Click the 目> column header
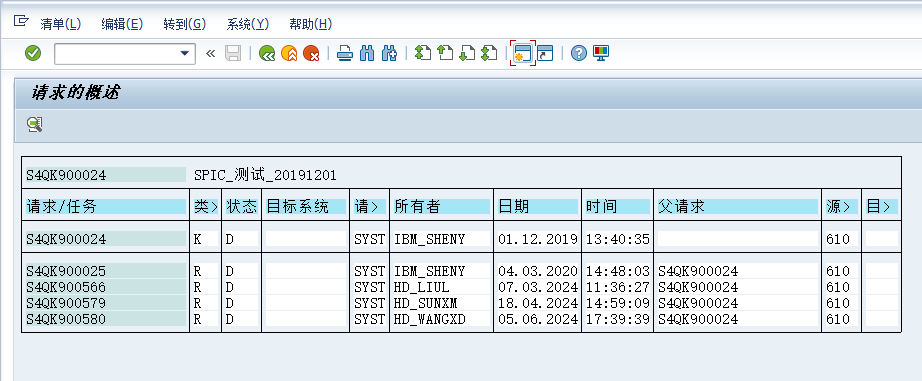Viewport: 922px width, 381px height. 881,206
